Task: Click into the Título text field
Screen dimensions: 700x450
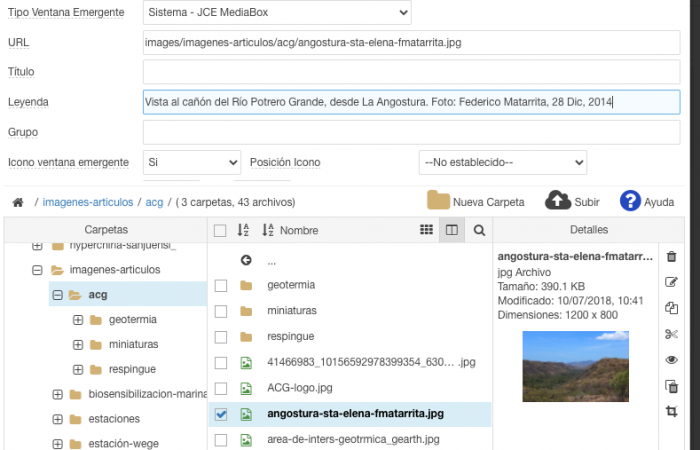Action: (411, 72)
